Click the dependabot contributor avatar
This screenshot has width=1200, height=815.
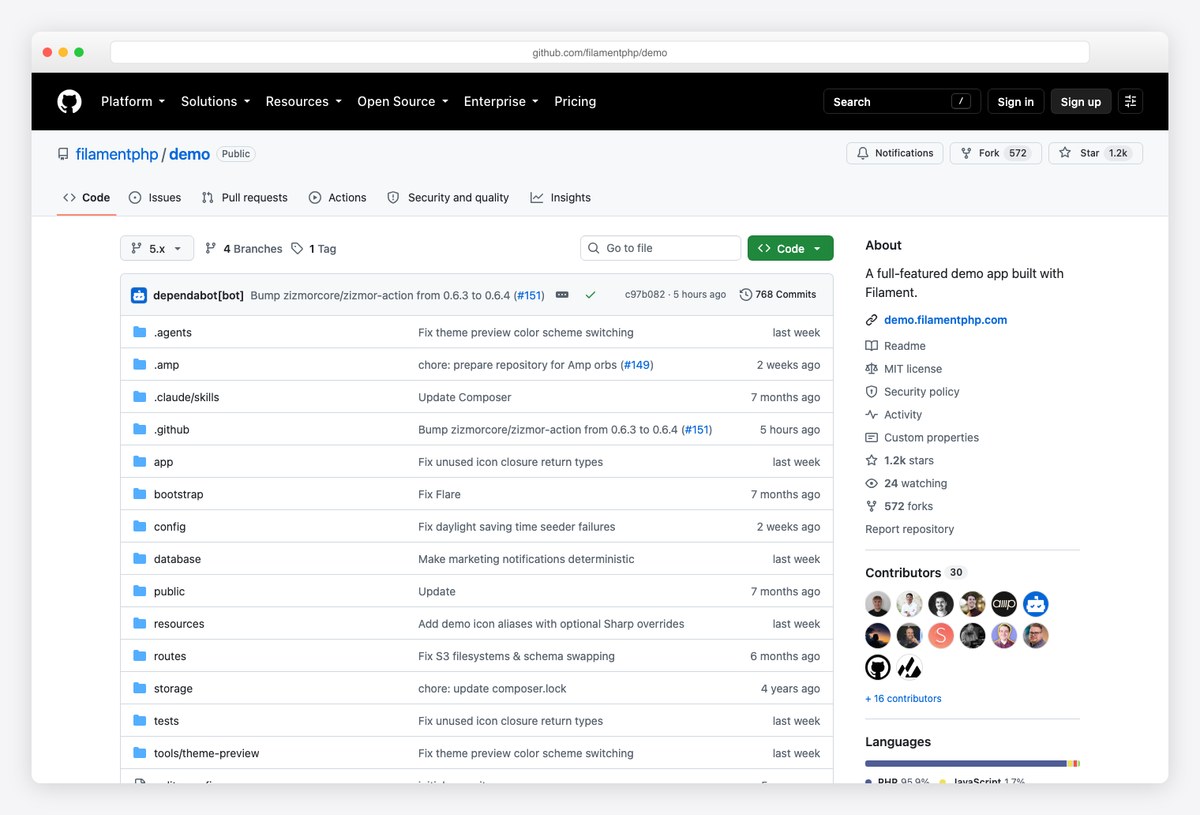coord(1036,604)
